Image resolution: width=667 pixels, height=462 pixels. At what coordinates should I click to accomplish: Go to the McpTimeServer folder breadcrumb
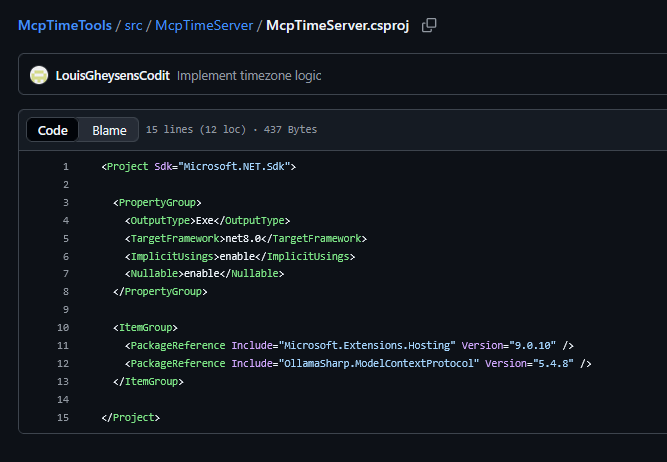point(204,25)
